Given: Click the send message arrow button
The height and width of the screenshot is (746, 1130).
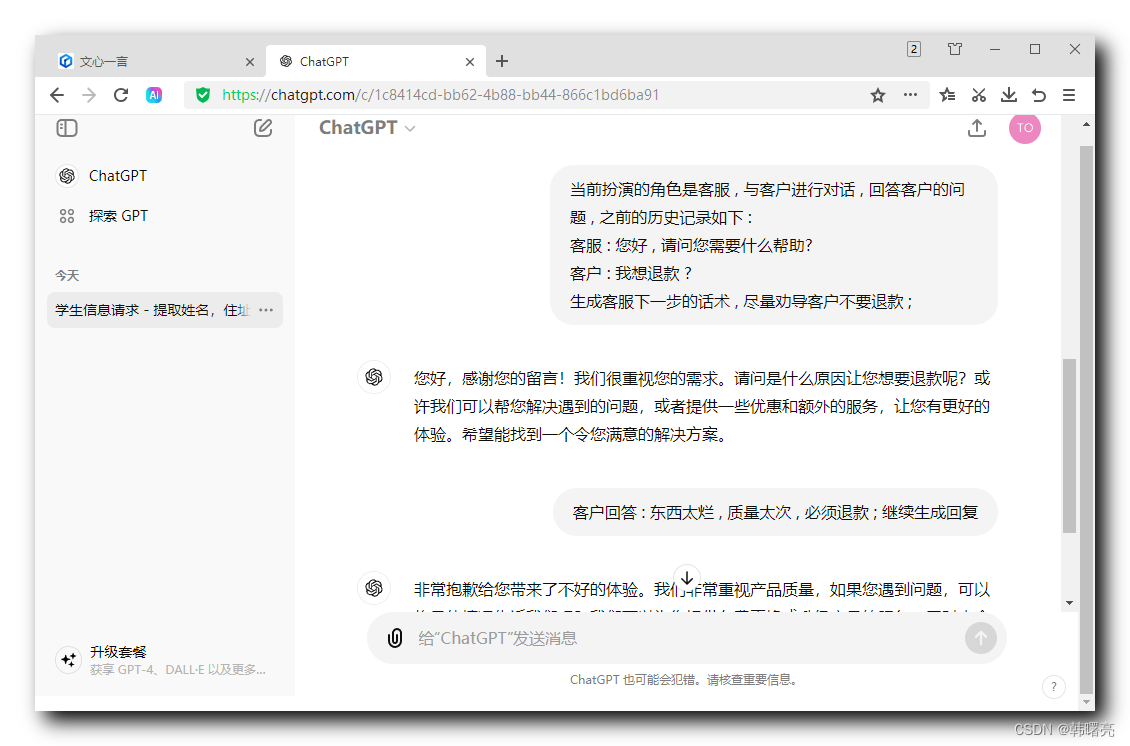Looking at the screenshot, I should pyautogui.click(x=981, y=638).
